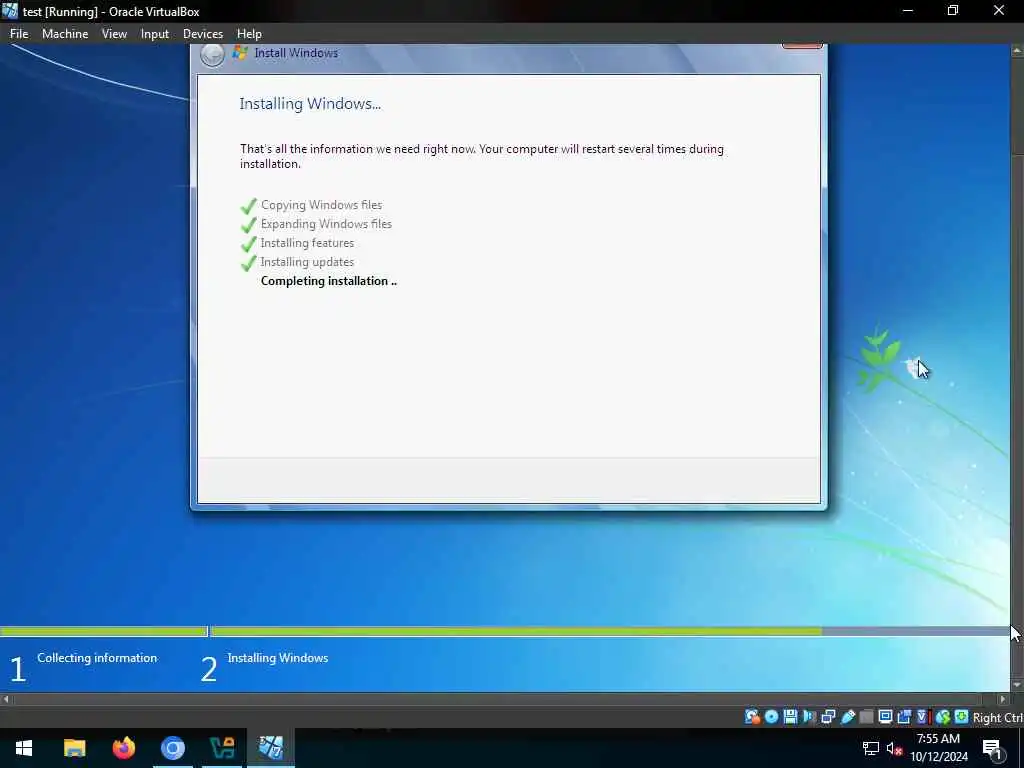Image resolution: width=1024 pixels, height=768 pixels.
Task: Open the Machine menu
Action: (x=65, y=34)
